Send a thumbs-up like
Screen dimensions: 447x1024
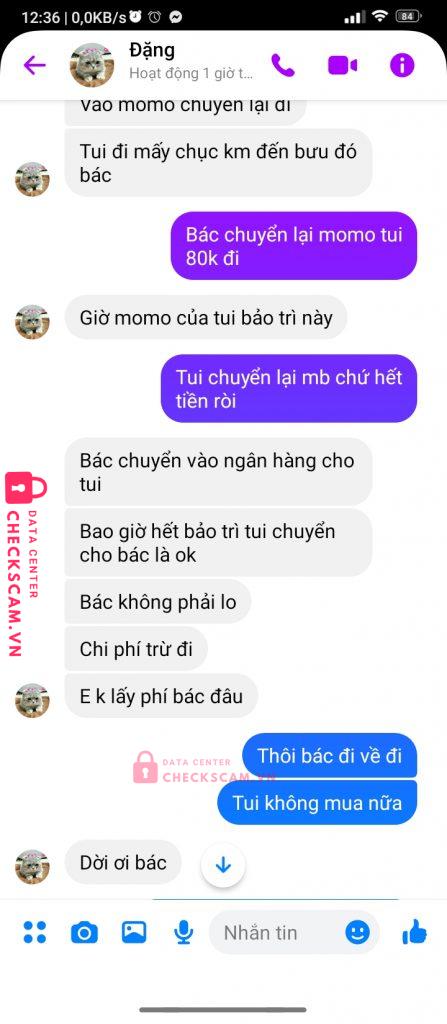[414, 932]
